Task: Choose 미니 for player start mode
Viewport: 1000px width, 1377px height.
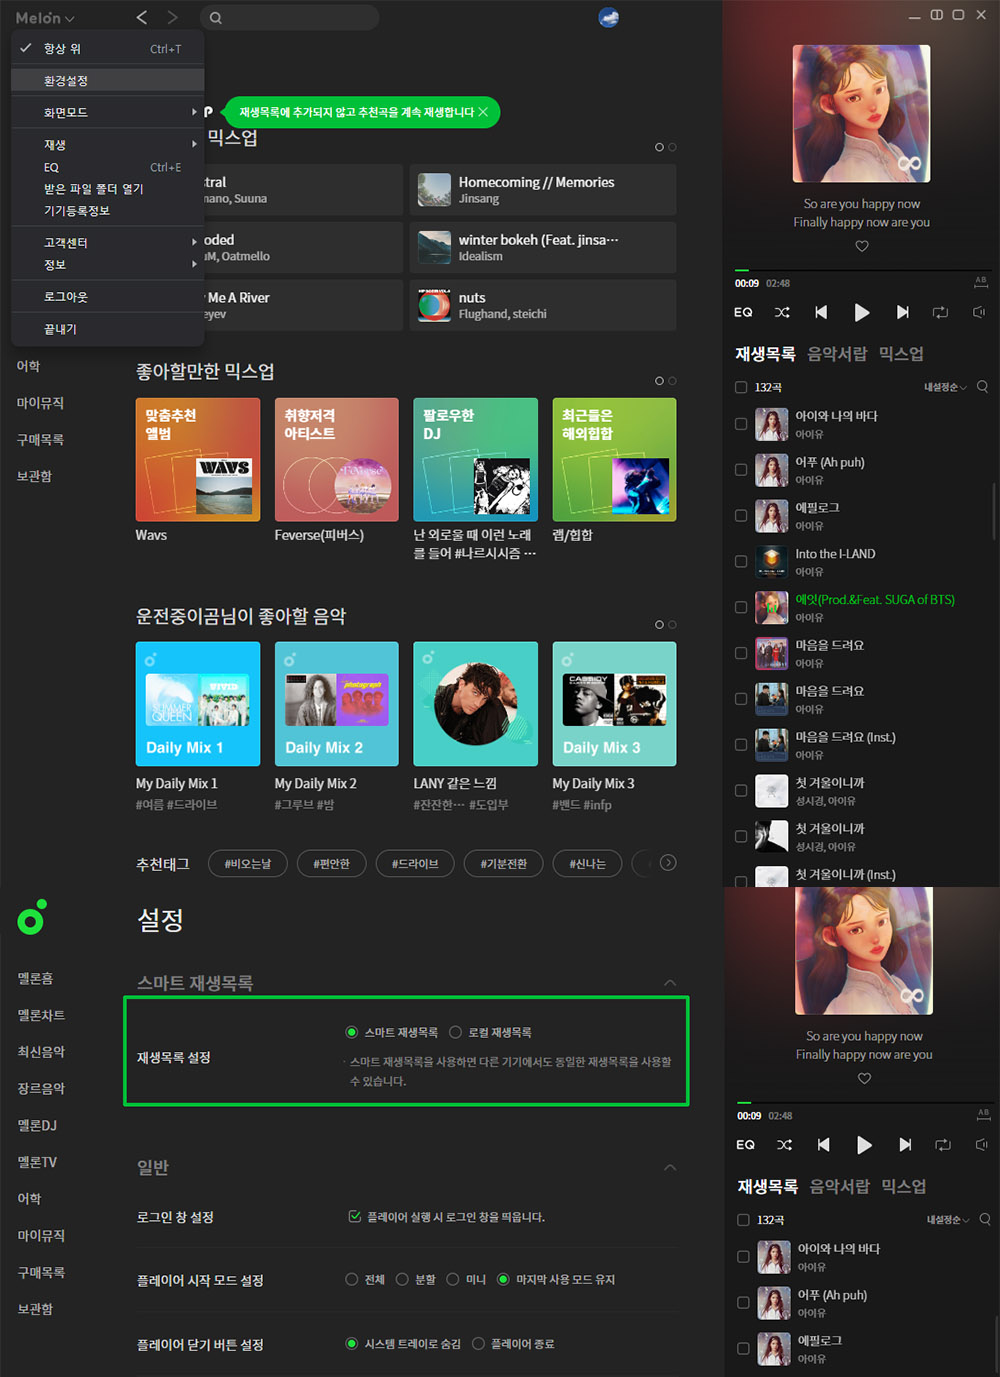Action: point(453,1280)
